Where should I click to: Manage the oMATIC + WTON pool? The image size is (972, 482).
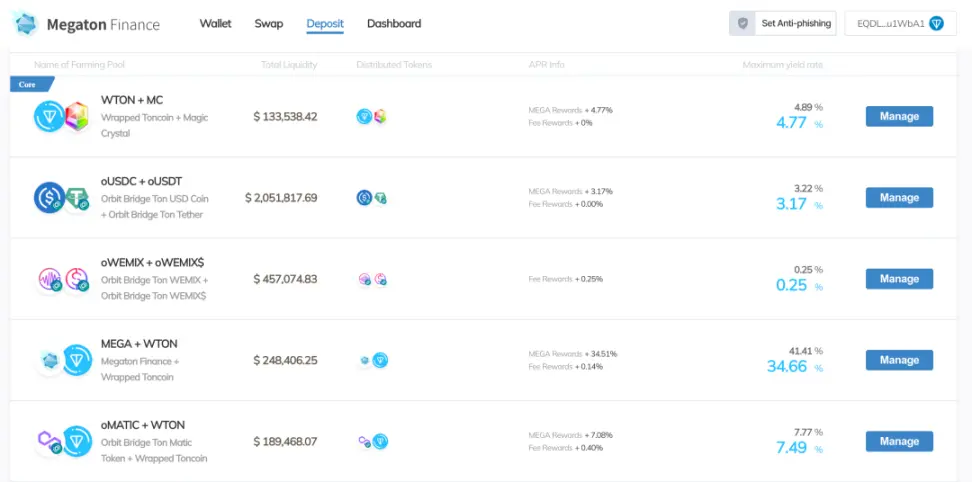[899, 441]
